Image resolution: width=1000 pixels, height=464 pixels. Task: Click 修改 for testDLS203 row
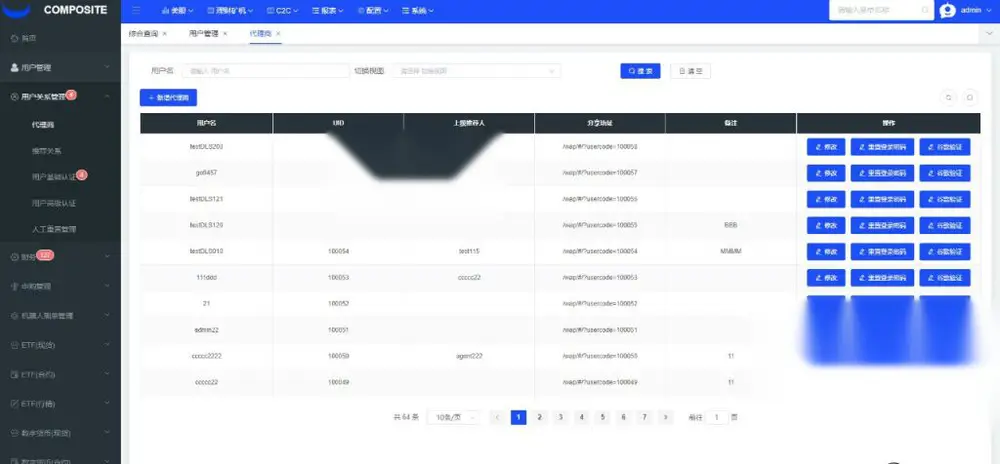pos(826,147)
